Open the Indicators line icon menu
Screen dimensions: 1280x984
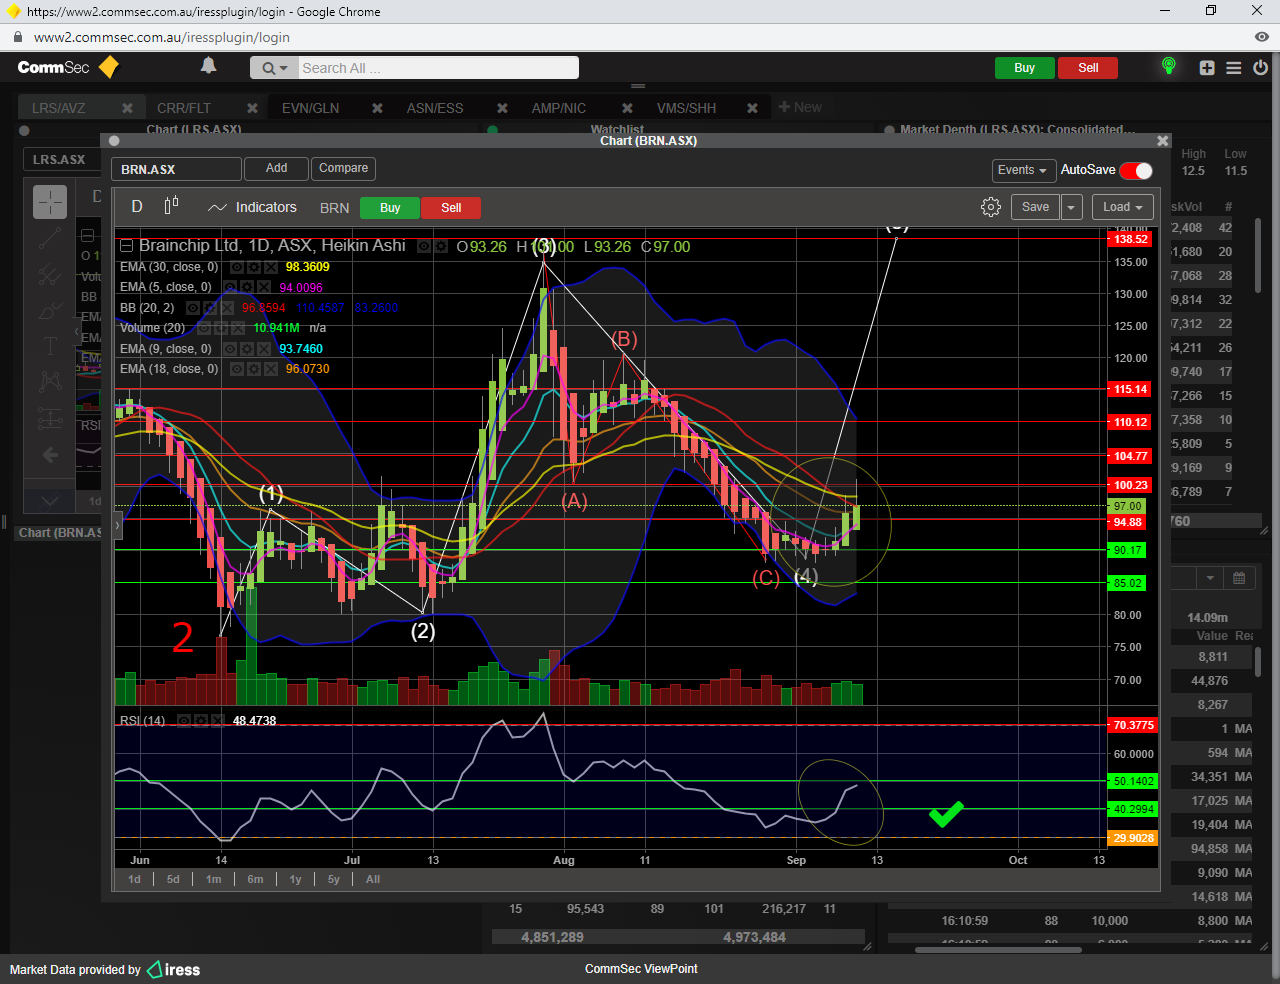pos(217,208)
